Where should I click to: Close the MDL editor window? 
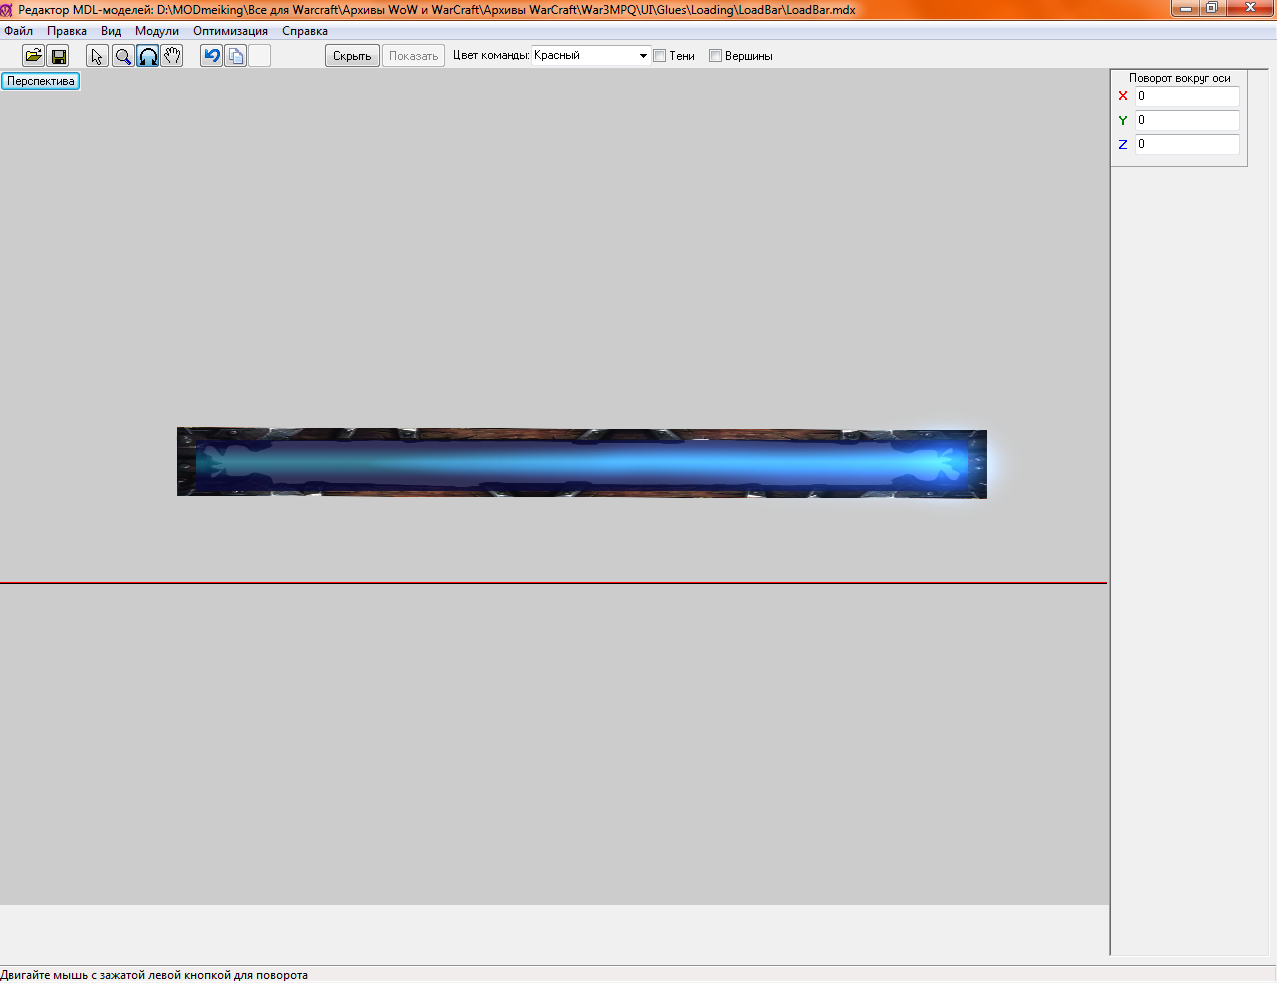click(x=1250, y=8)
